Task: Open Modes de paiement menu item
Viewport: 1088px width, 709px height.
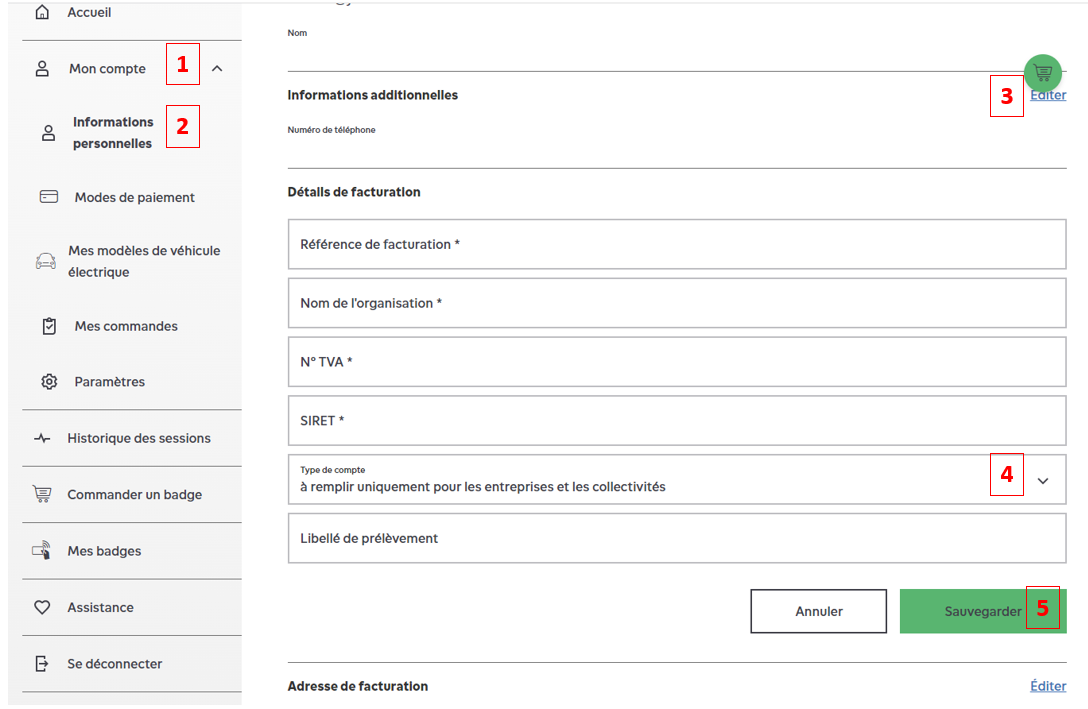Action: (x=135, y=197)
